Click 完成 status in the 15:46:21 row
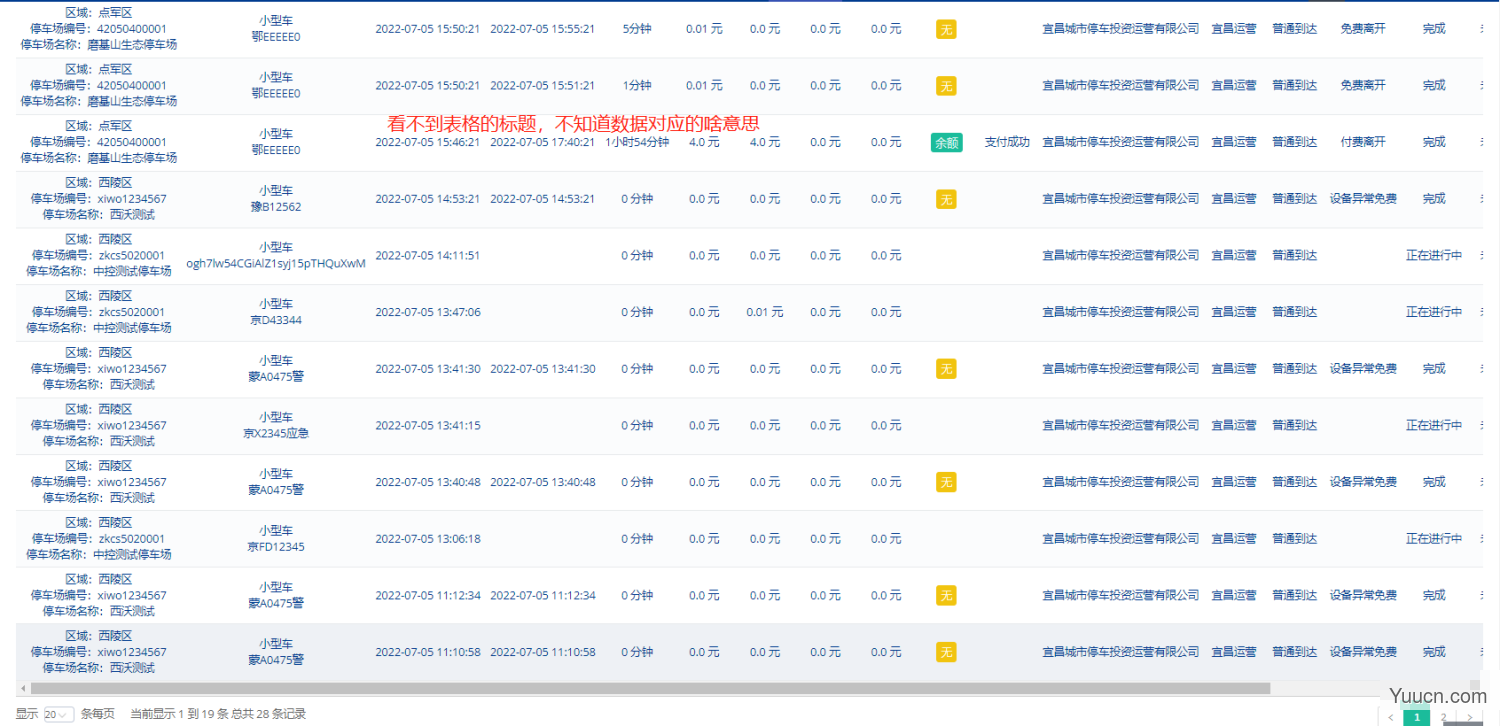1500x726 pixels. pos(1434,142)
